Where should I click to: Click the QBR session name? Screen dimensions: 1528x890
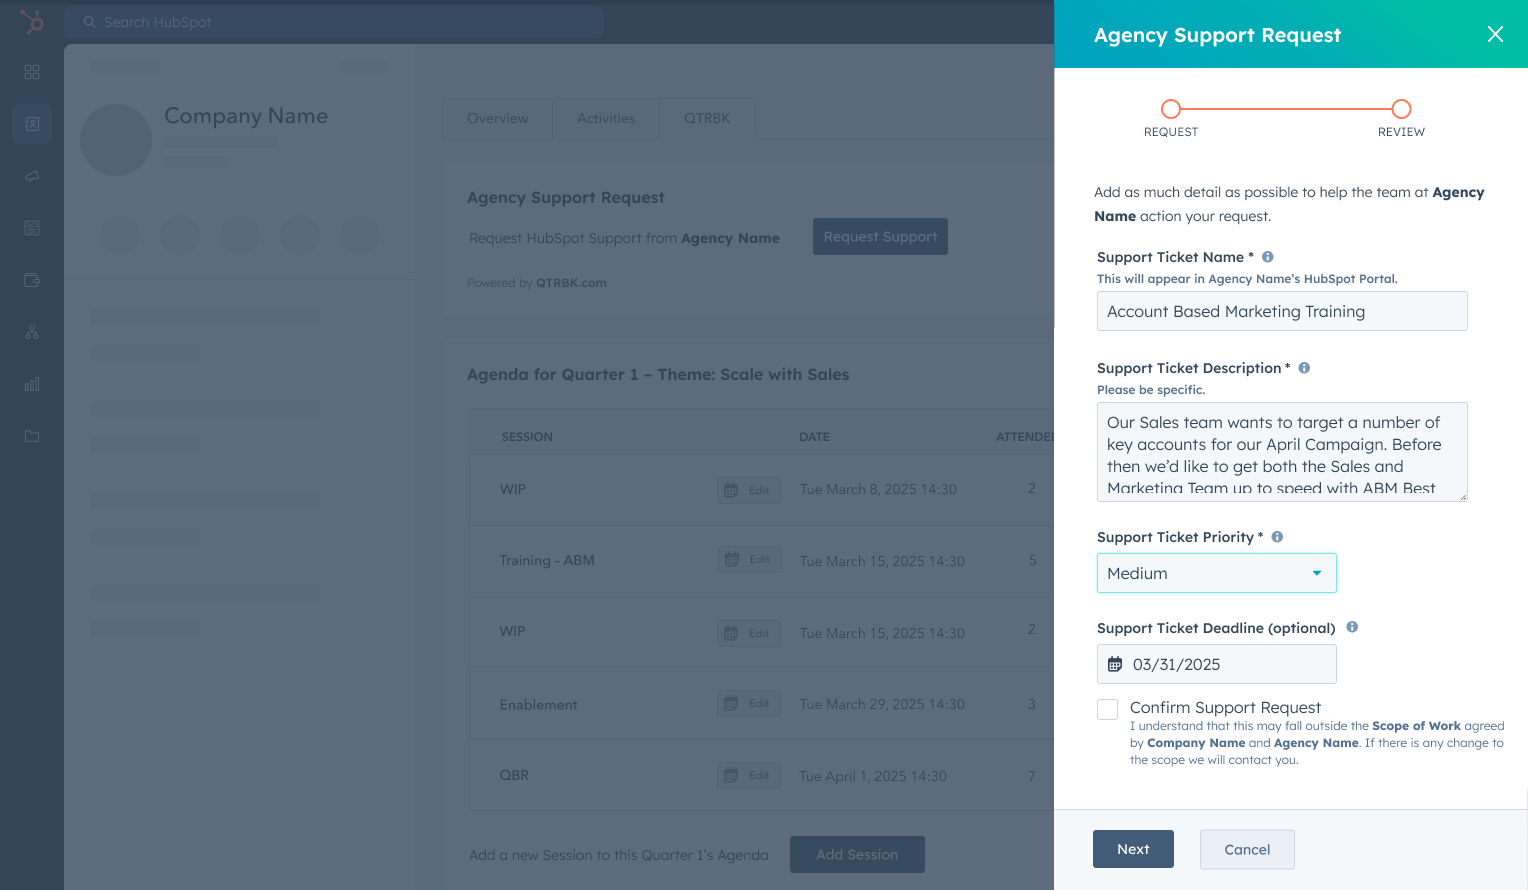(514, 775)
